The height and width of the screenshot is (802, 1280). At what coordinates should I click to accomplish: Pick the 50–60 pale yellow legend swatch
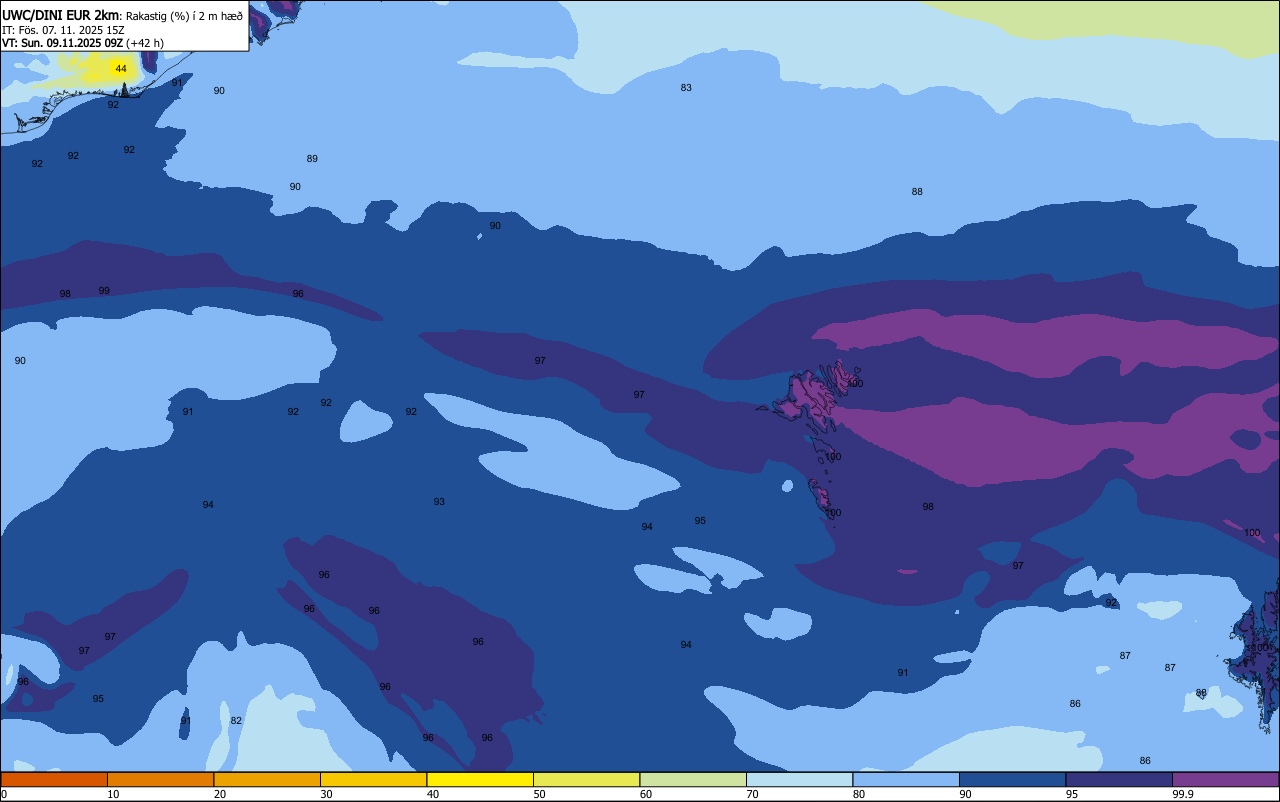[x=586, y=779]
